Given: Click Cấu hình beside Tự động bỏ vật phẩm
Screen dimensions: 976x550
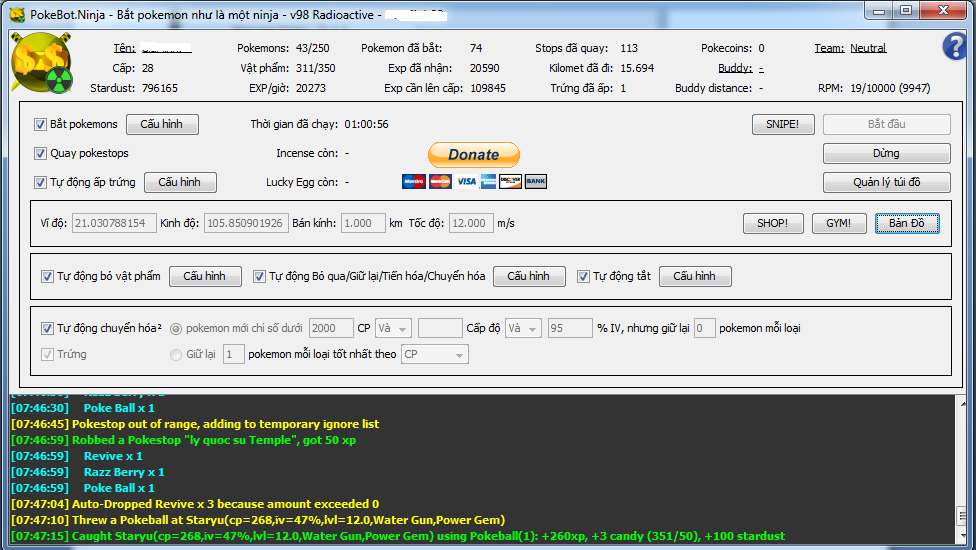Looking at the screenshot, I should pyautogui.click(x=205, y=276).
